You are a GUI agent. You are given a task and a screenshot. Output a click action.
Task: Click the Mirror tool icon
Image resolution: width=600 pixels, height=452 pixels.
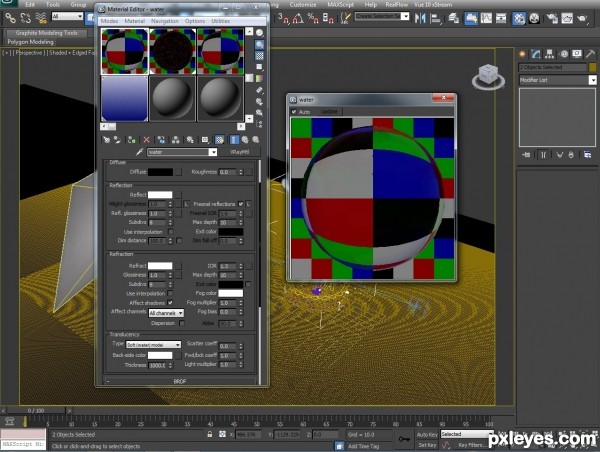pos(420,18)
